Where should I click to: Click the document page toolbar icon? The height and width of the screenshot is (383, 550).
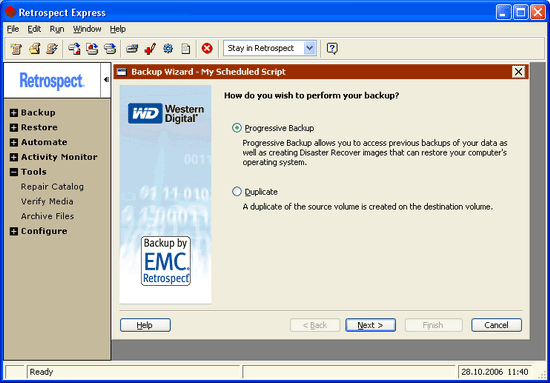pos(186,48)
